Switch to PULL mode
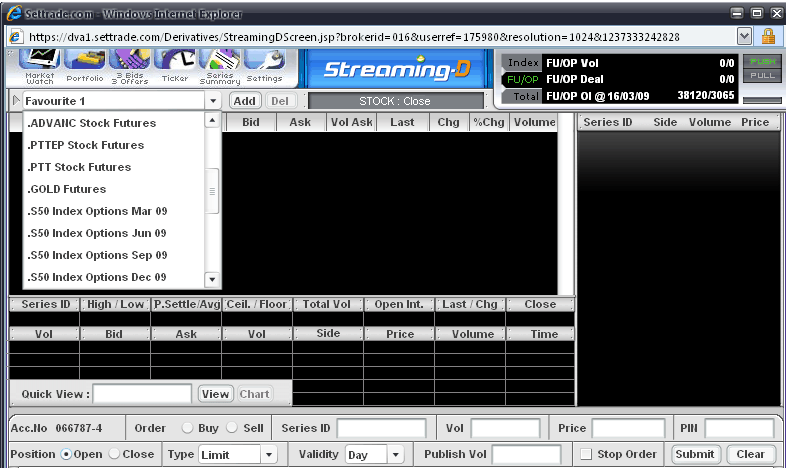786x468 pixels. pos(762,76)
